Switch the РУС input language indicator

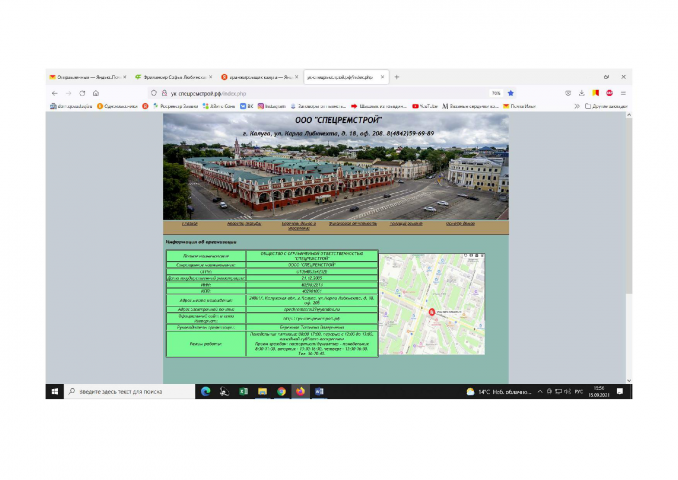pyautogui.click(x=579, y=392)
